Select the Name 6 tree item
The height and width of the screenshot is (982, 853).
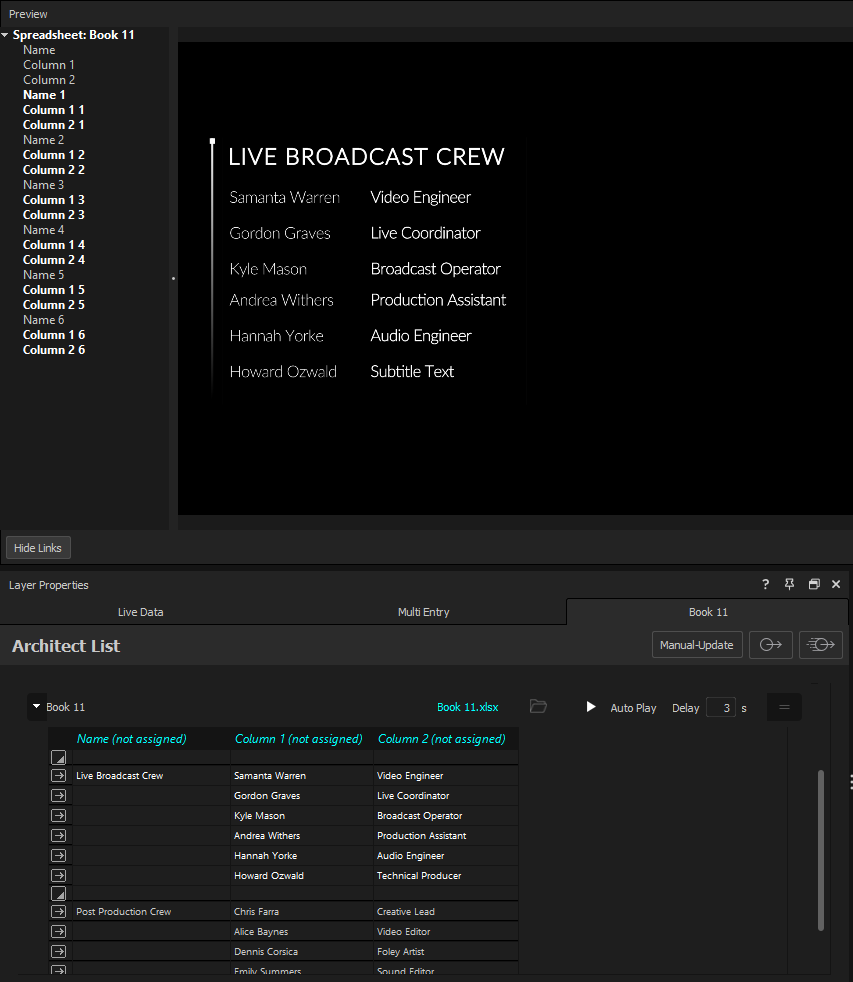(x=43, y=320)
